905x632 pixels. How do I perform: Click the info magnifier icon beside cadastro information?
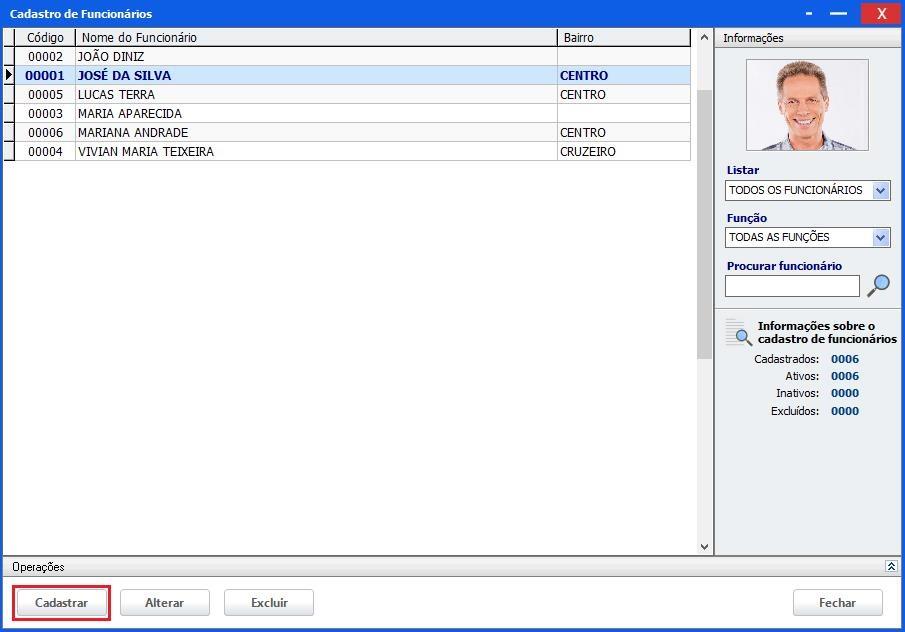(x=739, y=332)
